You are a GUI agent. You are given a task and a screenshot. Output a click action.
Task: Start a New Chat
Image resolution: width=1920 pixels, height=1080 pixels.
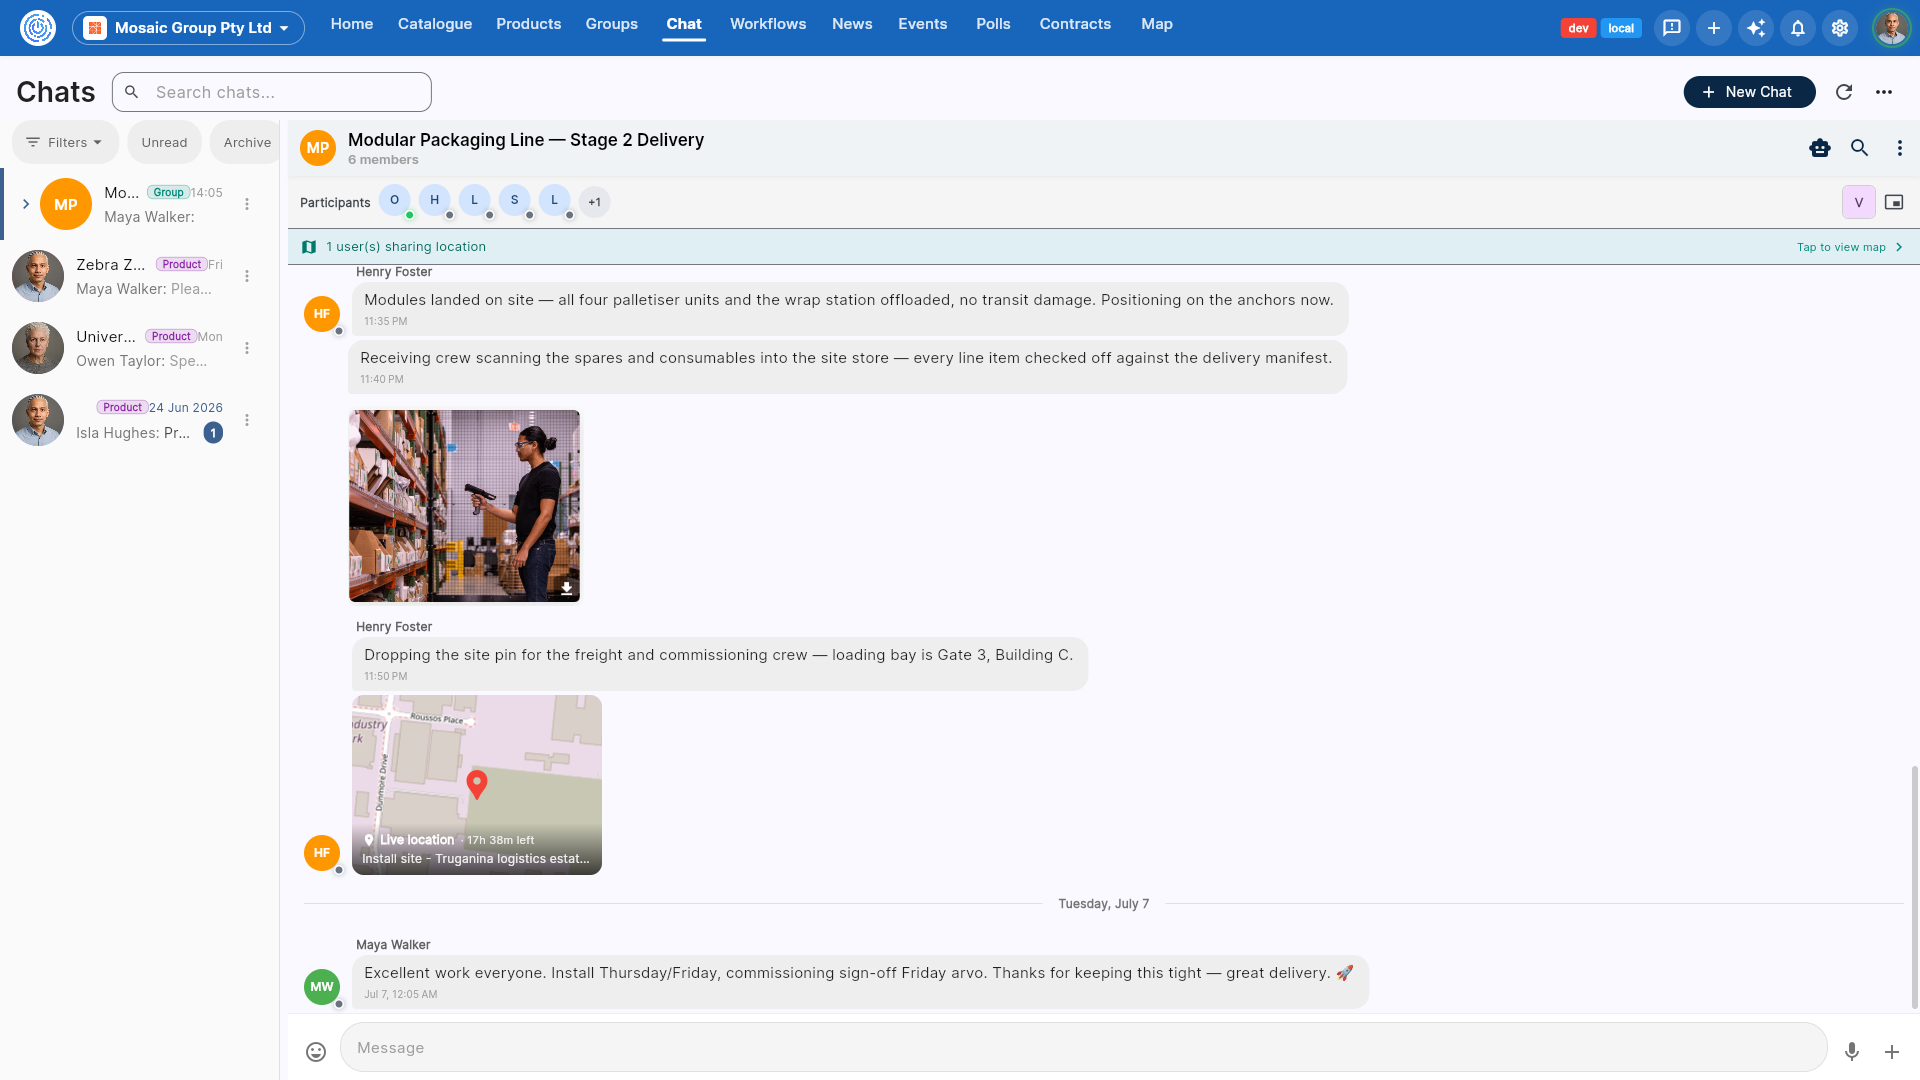1749,92
